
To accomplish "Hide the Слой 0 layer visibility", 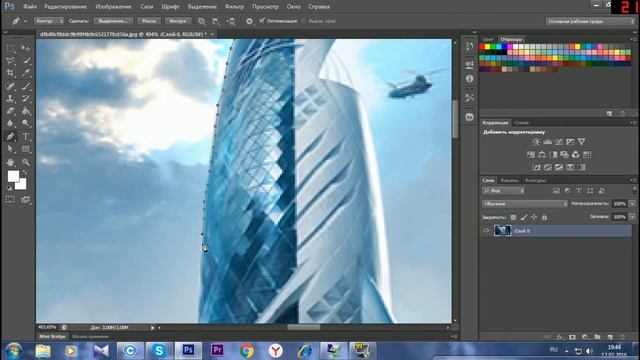I will point(486,231).
